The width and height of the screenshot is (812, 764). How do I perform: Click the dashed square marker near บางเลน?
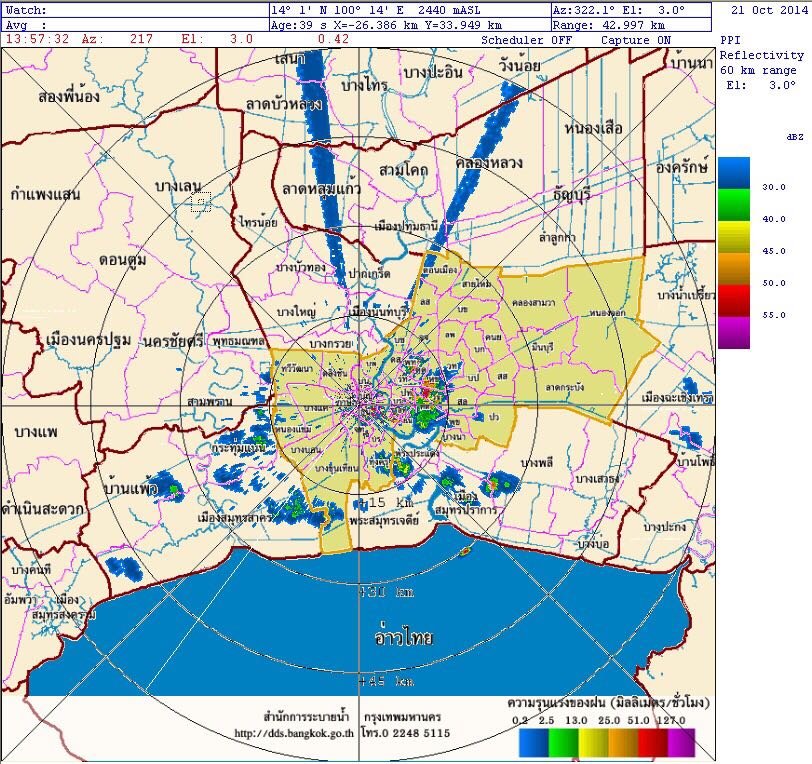coord(201,203)
